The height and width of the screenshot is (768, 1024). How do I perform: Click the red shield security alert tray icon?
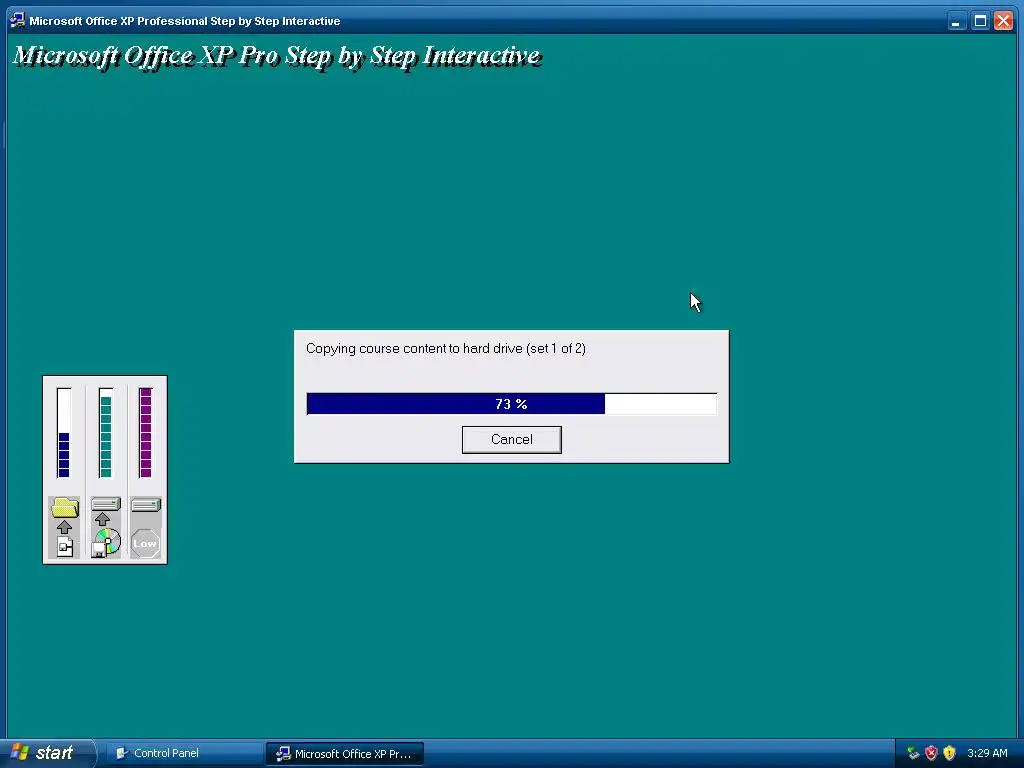(x=931, y=753)
